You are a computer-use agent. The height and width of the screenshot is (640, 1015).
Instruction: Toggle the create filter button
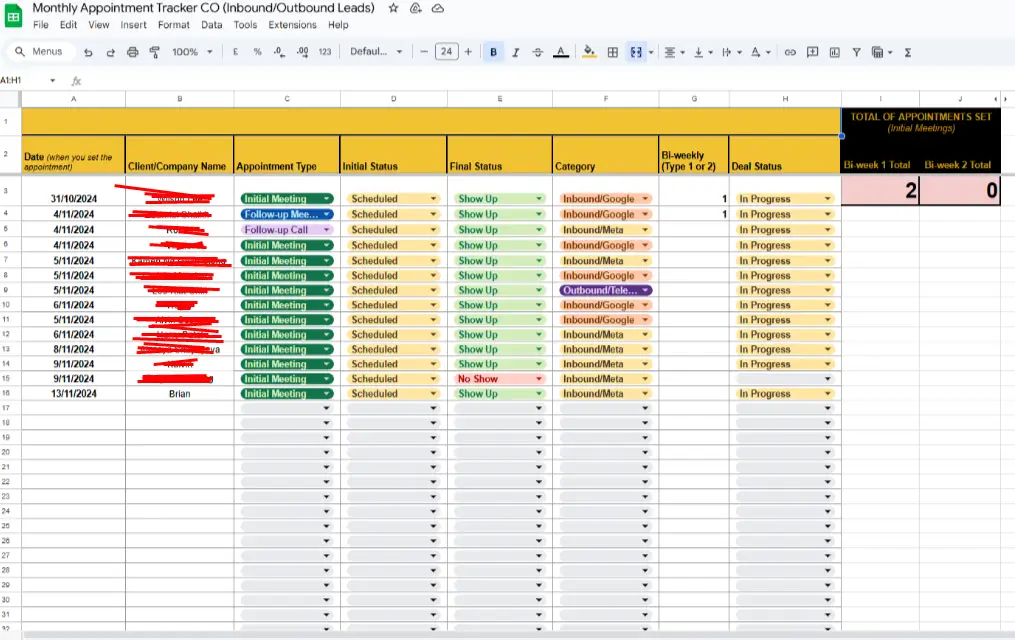pos(856,52)
